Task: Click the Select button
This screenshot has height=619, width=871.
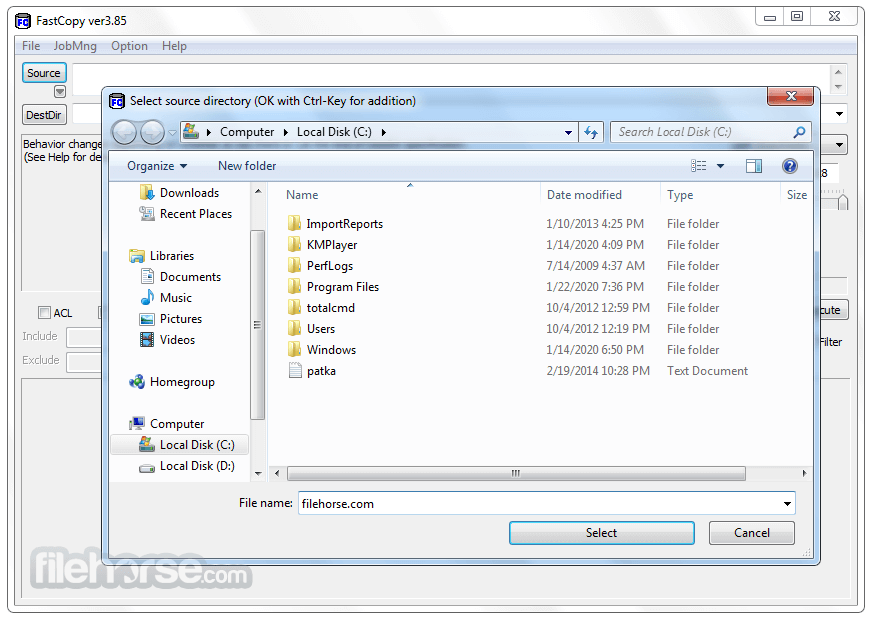Action: [x=601, y=532]
